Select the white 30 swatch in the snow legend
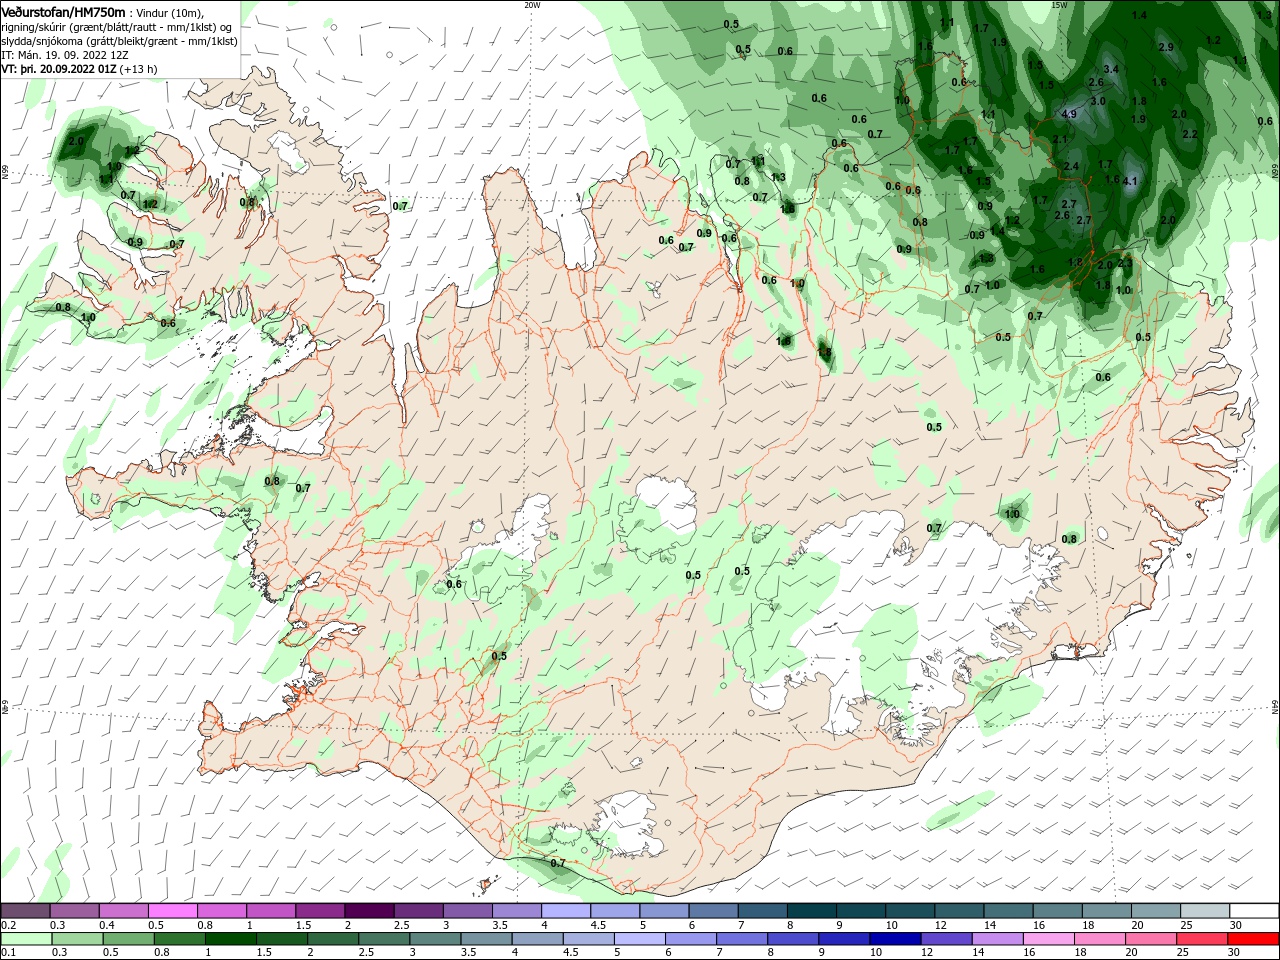 click(x=1254, y=911)
